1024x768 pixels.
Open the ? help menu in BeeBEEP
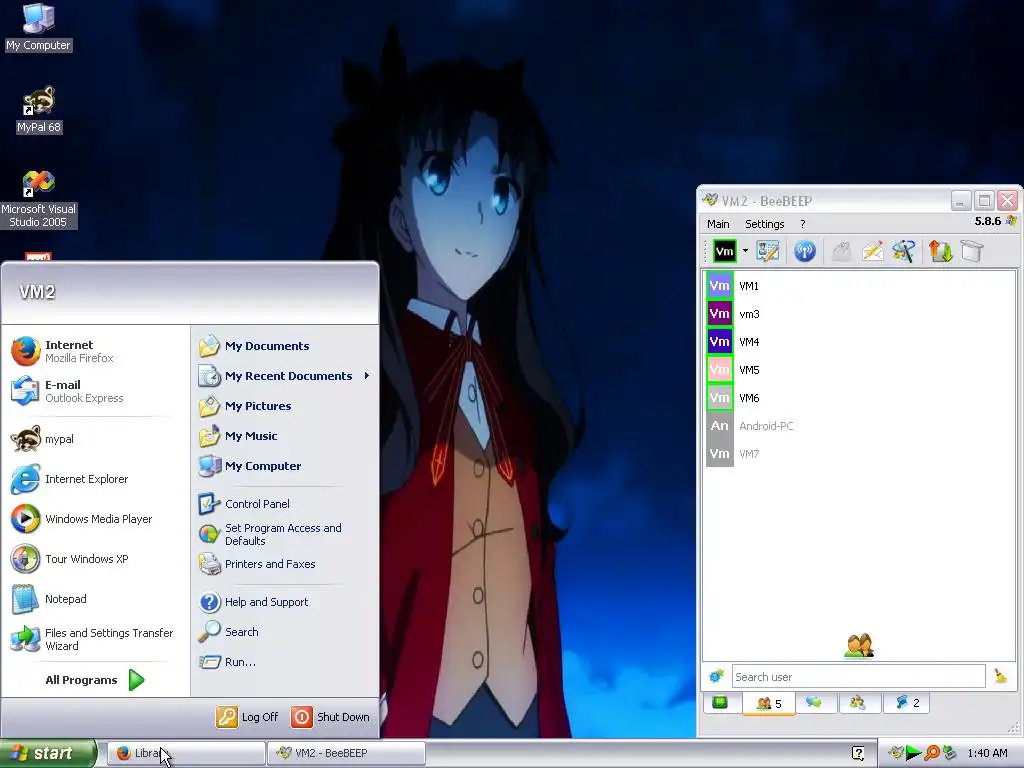pyautogui.click(x=803, y=224)
